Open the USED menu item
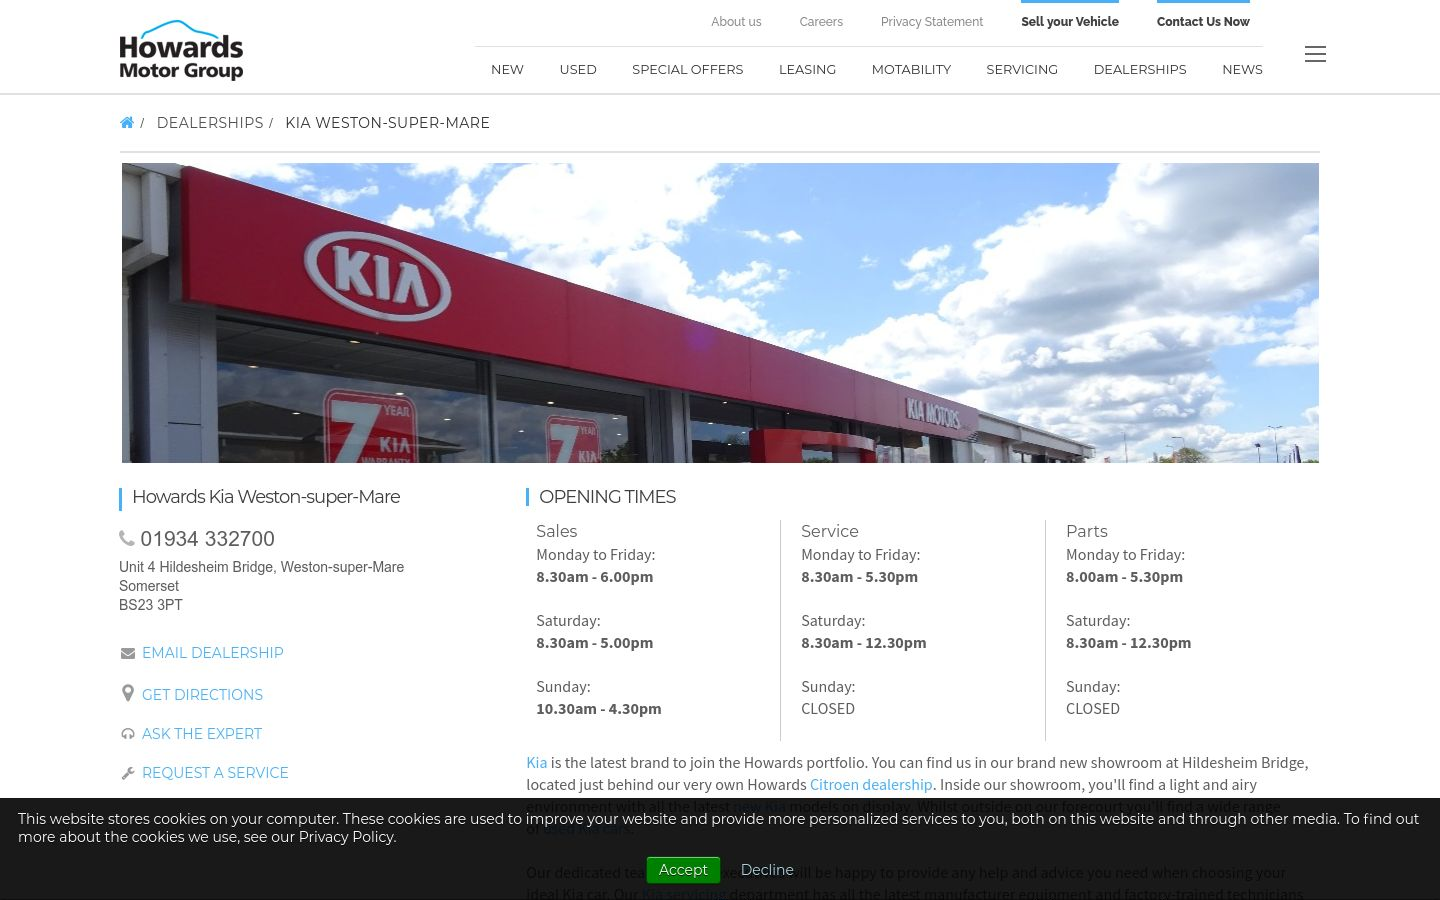 [578, 69]
